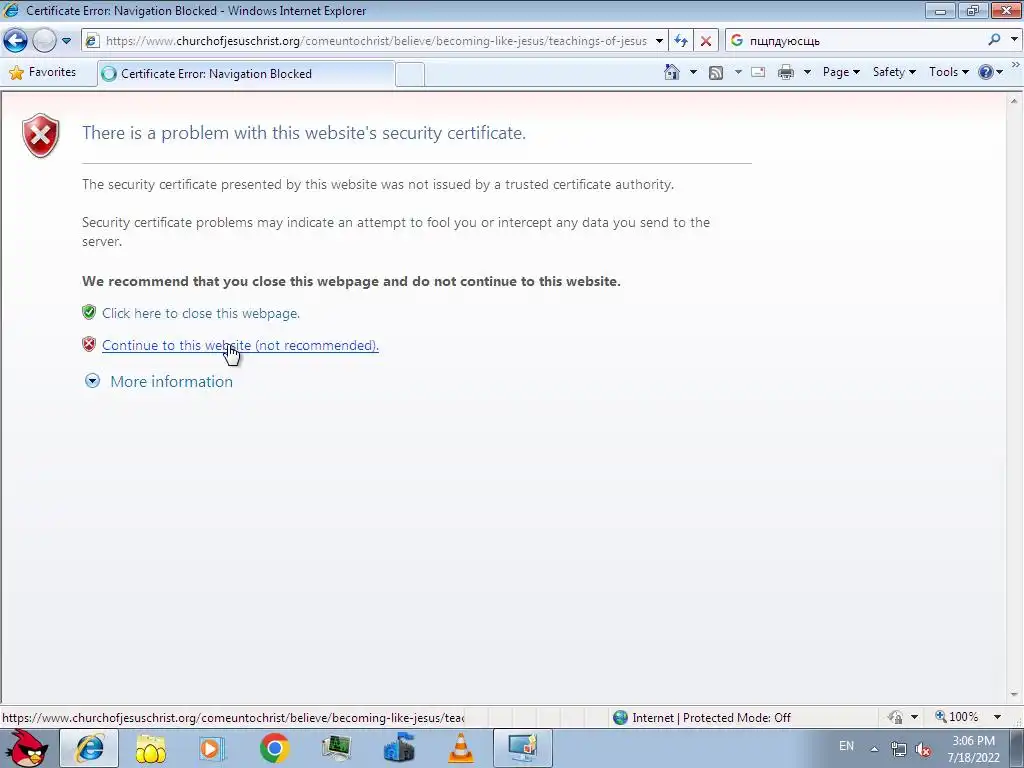This screenshot has height=768, width=1024.
Task: Click the RSS Feeds icon
Action: (x=716, y=72)
